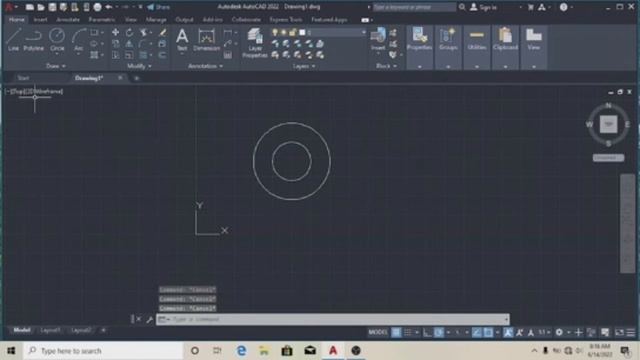Toggle drawing grid display in status bar
640x360 pixels.
[x=396, y=333]
